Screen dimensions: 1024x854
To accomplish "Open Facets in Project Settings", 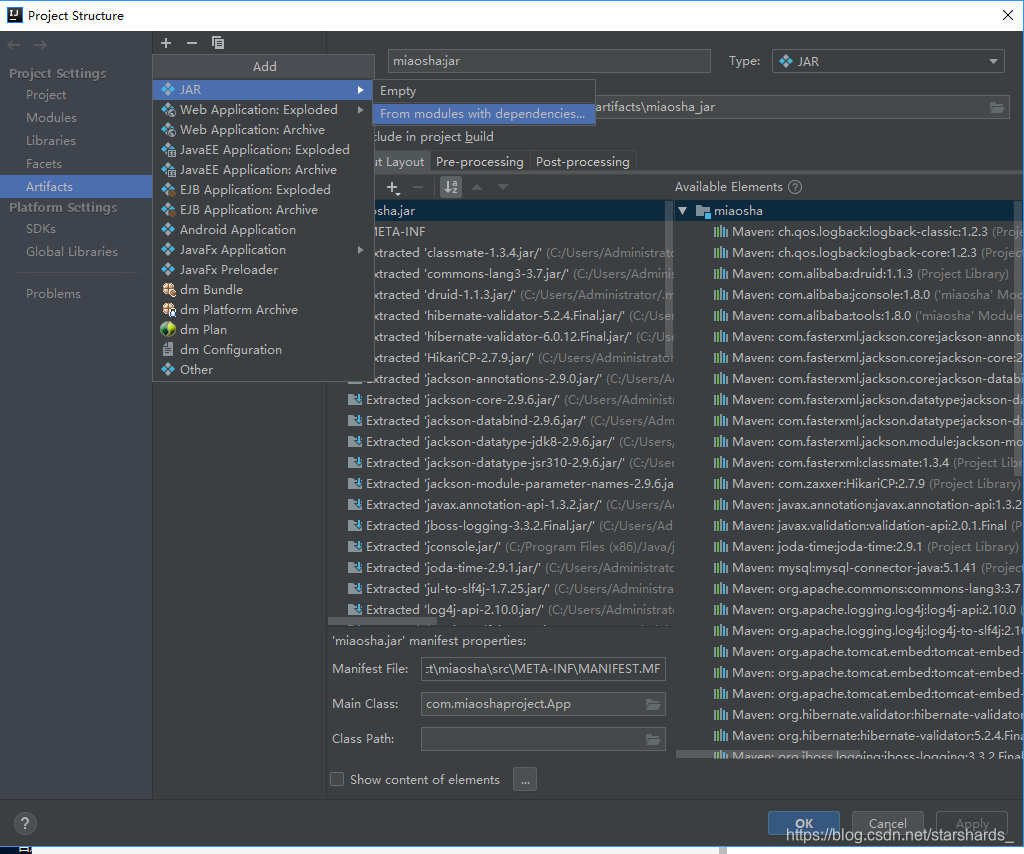I will click(x=43, y=164).
